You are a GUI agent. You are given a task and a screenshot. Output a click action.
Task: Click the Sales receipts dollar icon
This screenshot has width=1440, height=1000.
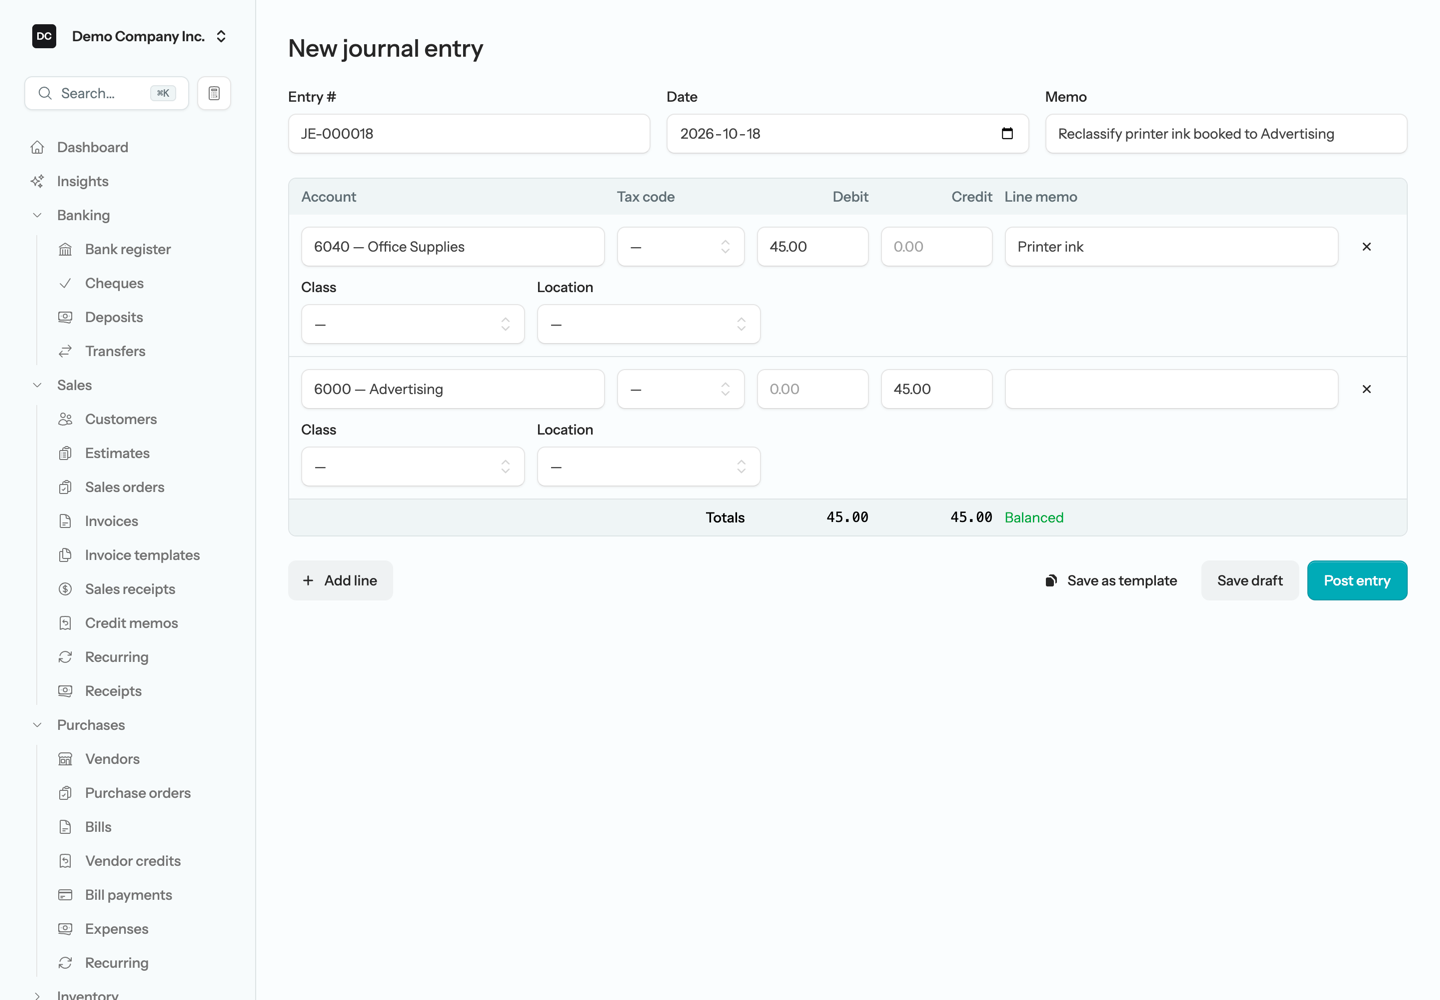[65, 589]
